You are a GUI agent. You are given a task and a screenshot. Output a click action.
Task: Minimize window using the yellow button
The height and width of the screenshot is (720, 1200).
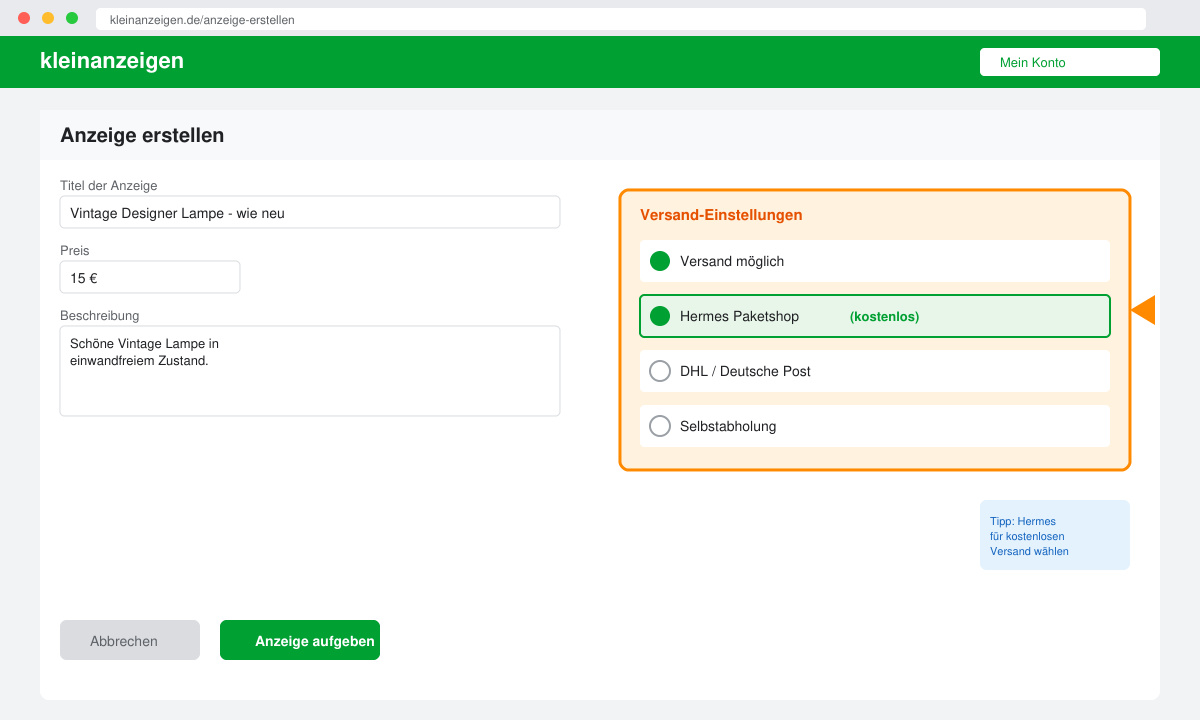click(x=48, y=18)
